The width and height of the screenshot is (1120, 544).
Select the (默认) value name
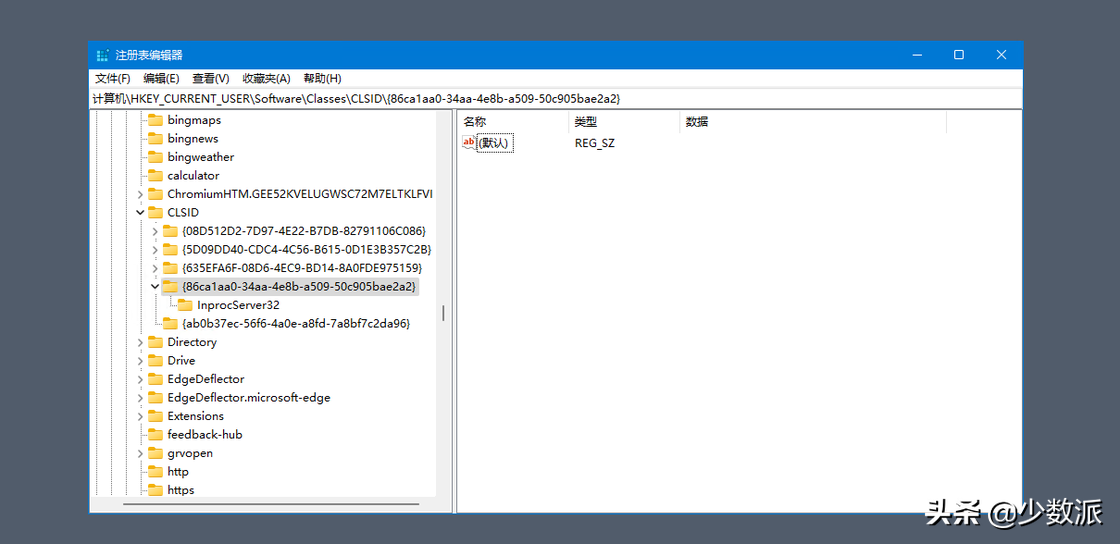[495, 143]
